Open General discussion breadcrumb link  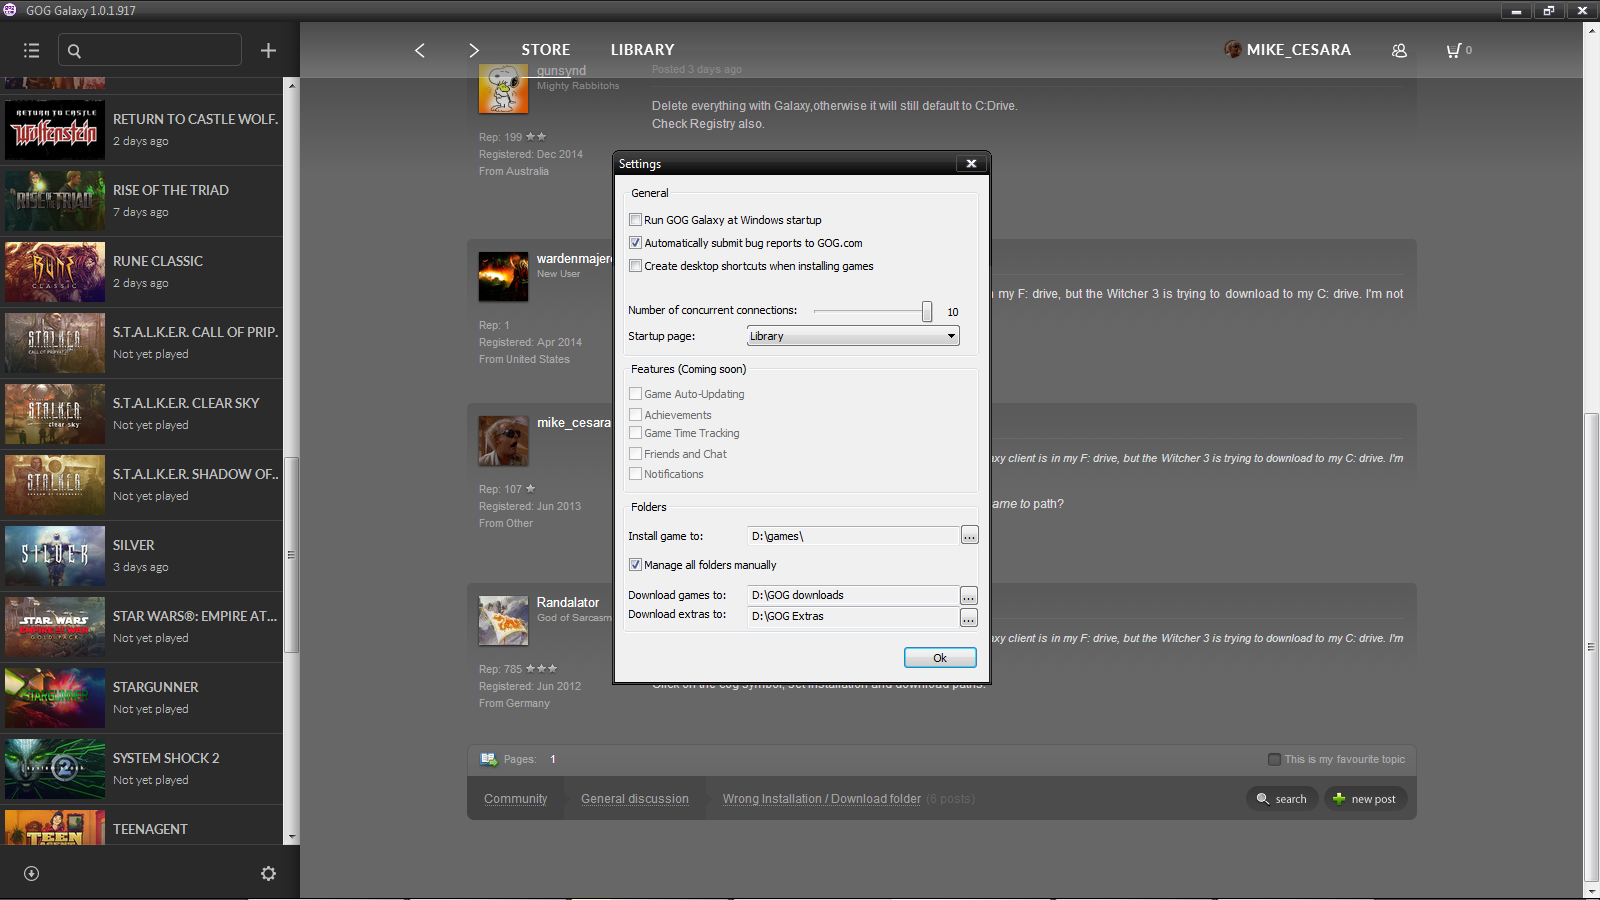[635, 799]
